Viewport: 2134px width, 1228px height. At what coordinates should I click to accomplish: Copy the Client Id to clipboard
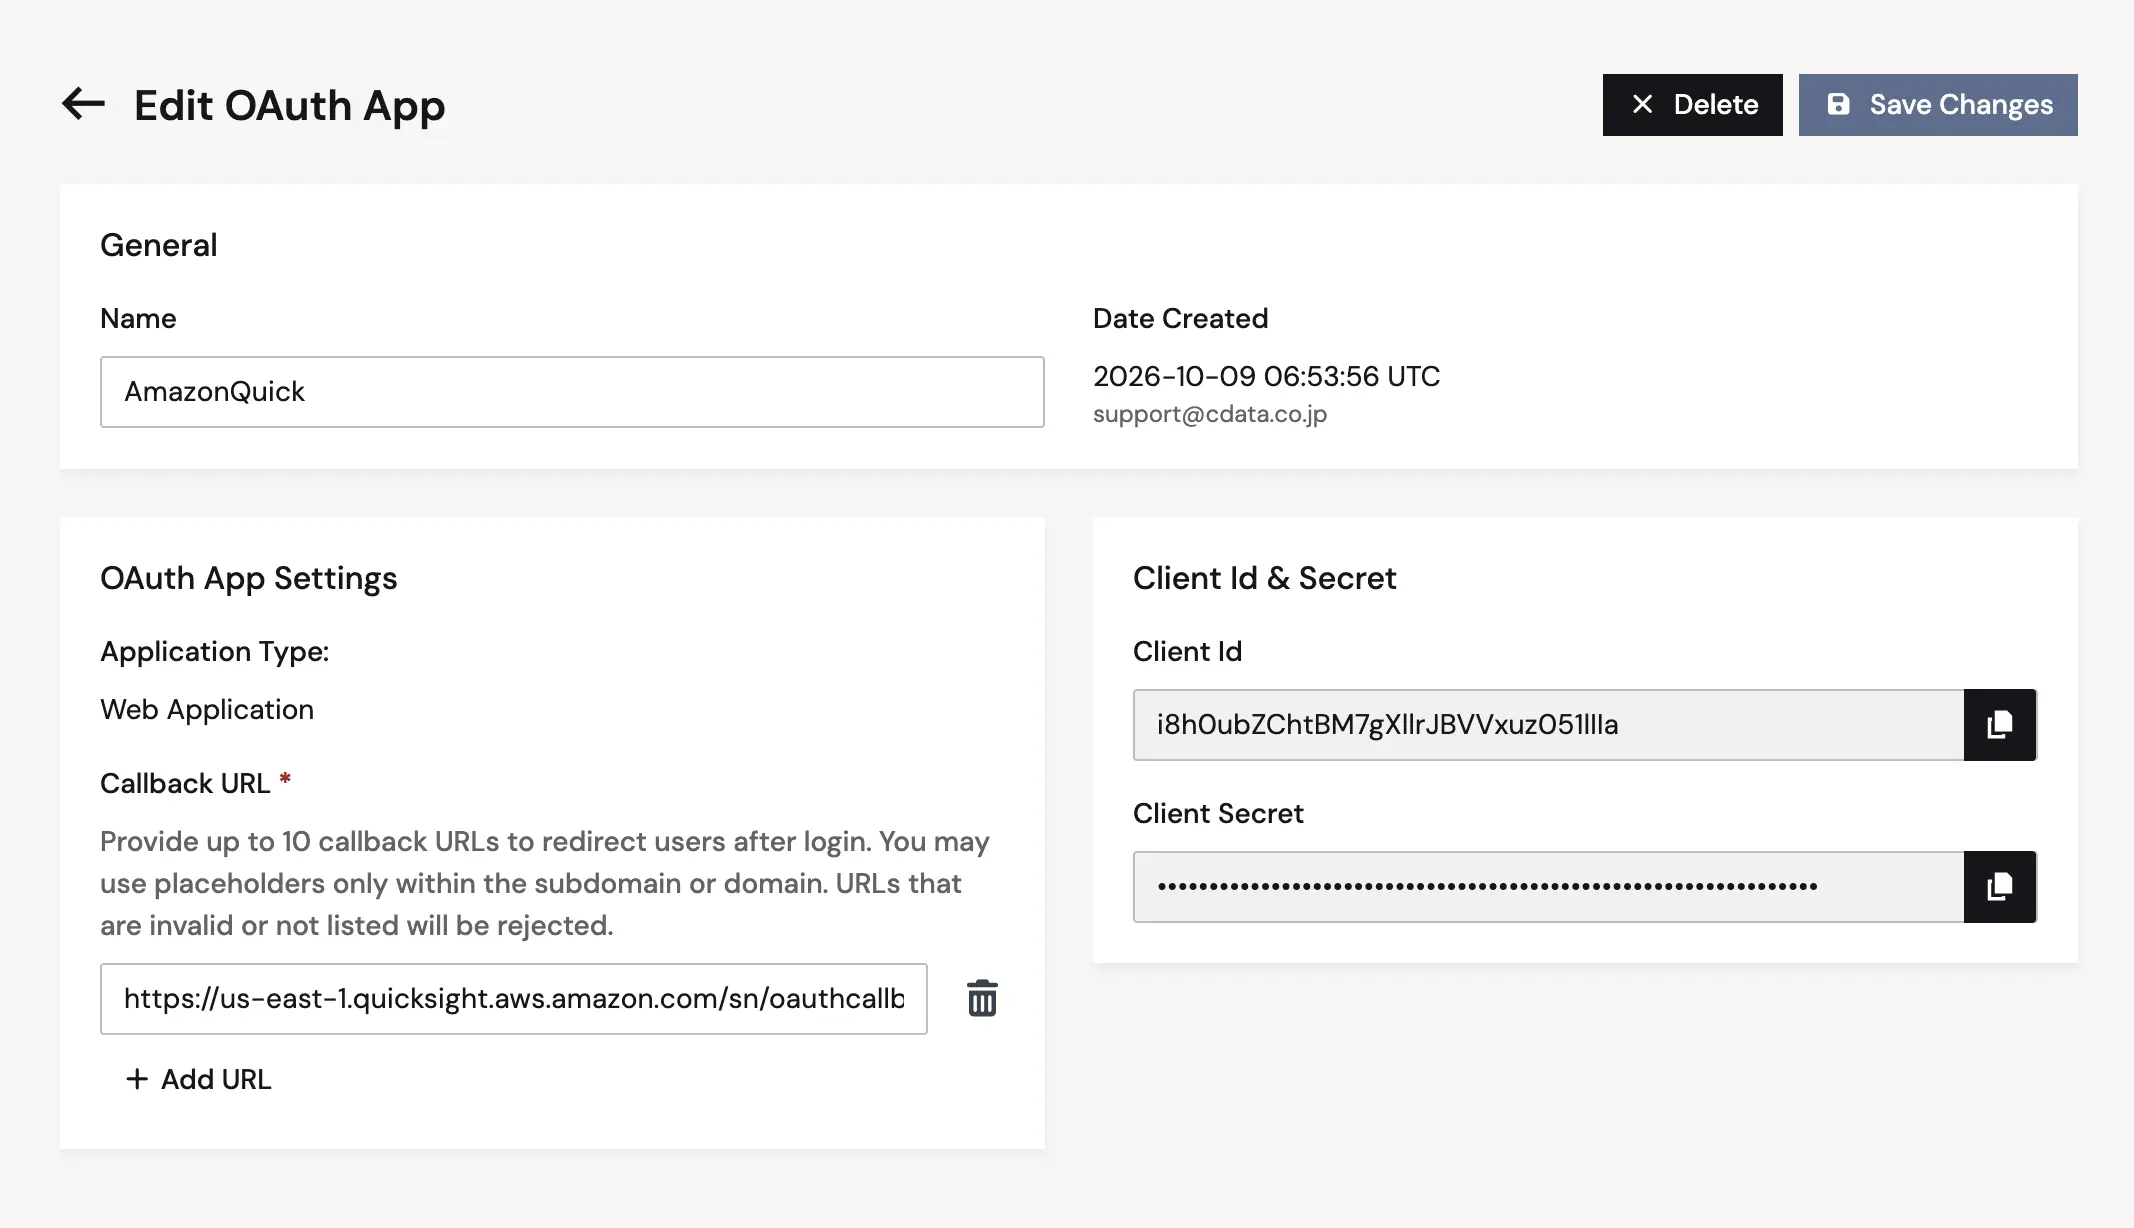point(2000,725)
